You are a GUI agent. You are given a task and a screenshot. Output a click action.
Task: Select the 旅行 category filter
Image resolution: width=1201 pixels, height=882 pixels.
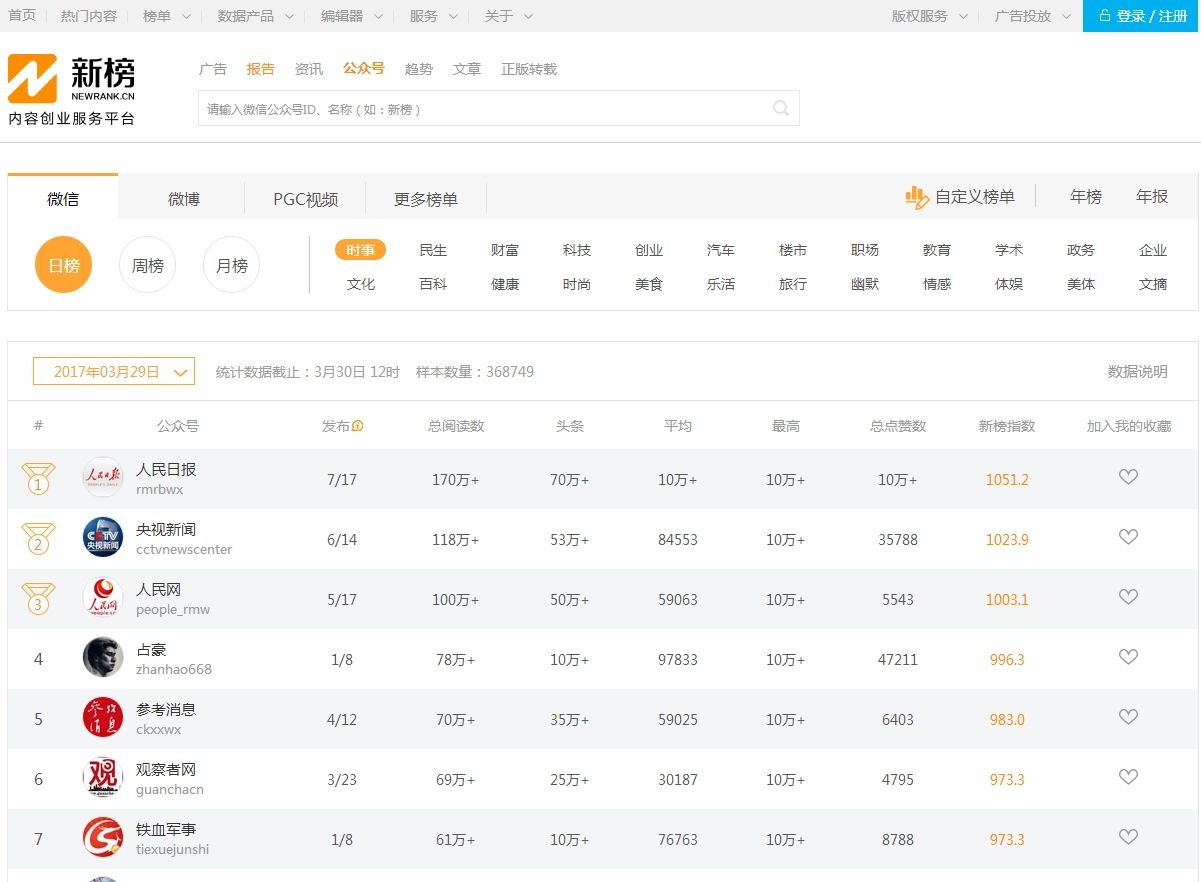(x=793, y=284)
